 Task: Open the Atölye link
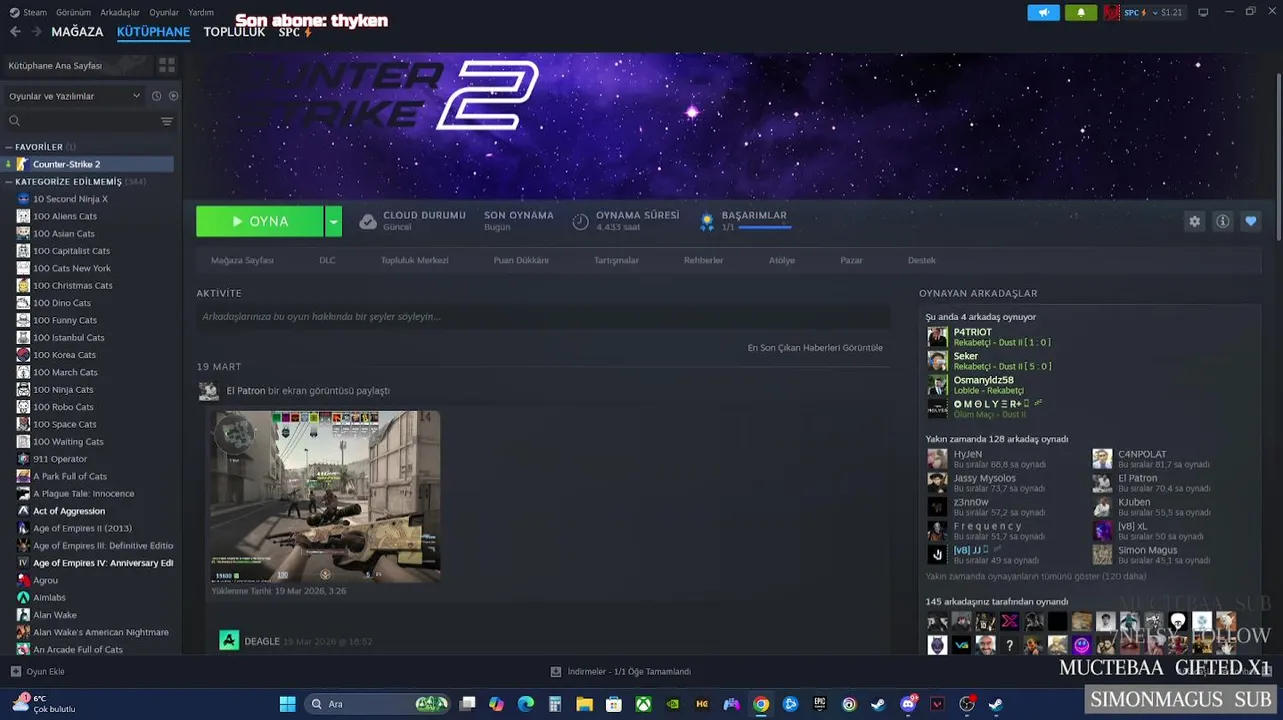click(782, 260)
